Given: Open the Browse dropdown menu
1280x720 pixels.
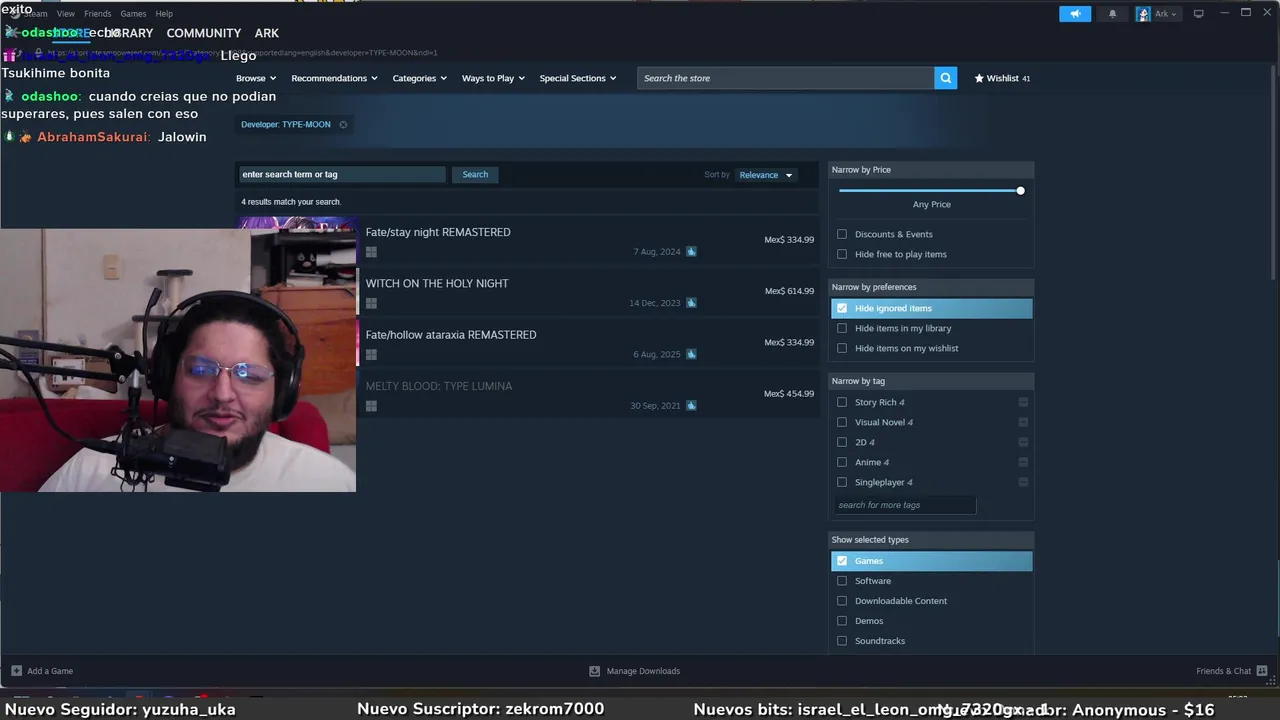Looking at the screenshot, I should click(x=256, y=78).
